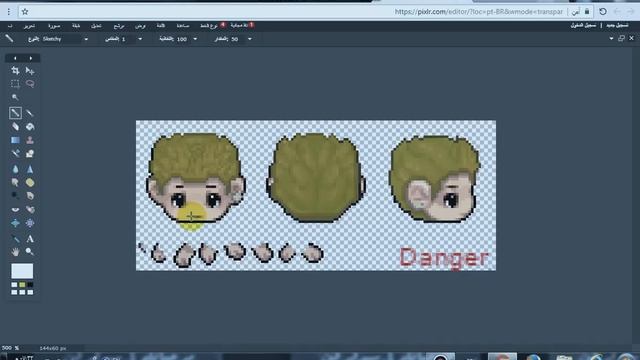Open the صورة (Image) menu
640x360 pixels.
click(54, 26)
